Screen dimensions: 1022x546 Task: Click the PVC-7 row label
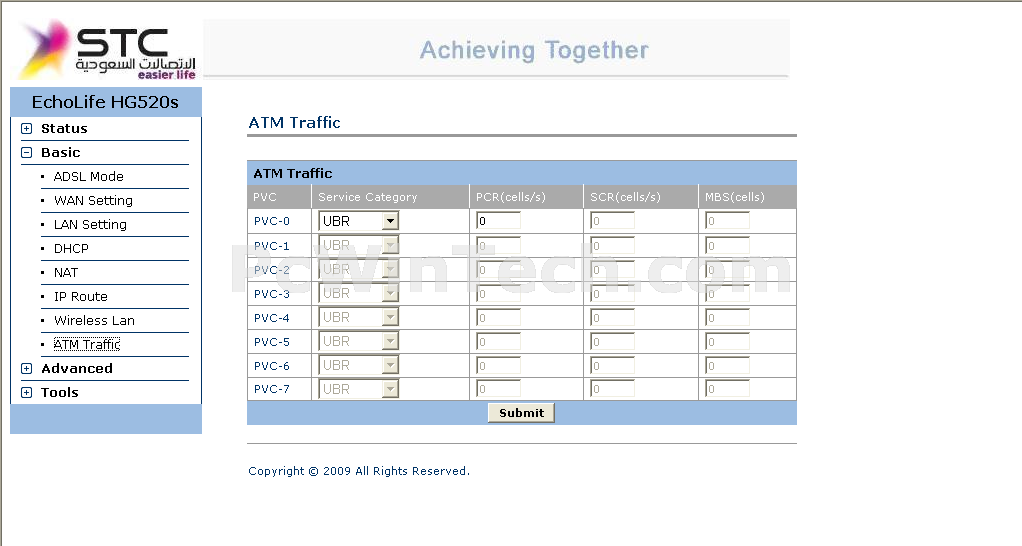pos(272,389)
